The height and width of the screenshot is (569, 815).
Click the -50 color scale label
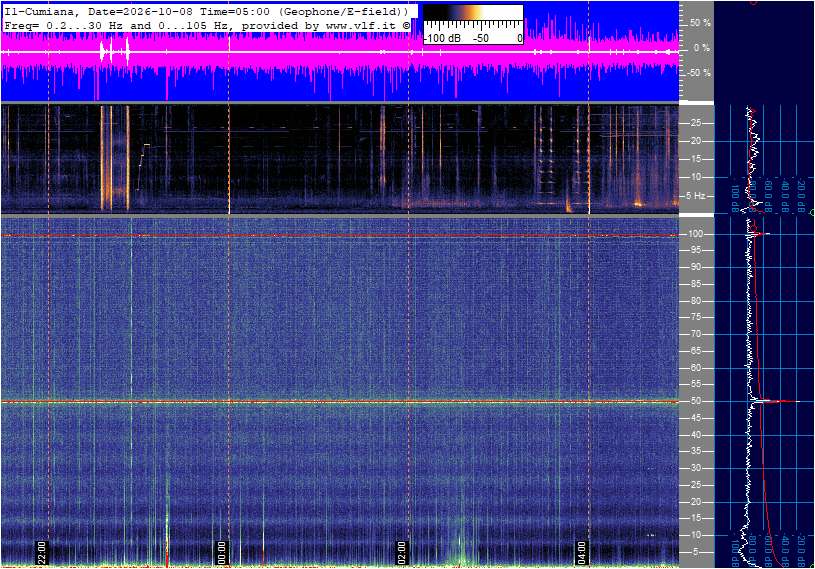tap(480, 38)
